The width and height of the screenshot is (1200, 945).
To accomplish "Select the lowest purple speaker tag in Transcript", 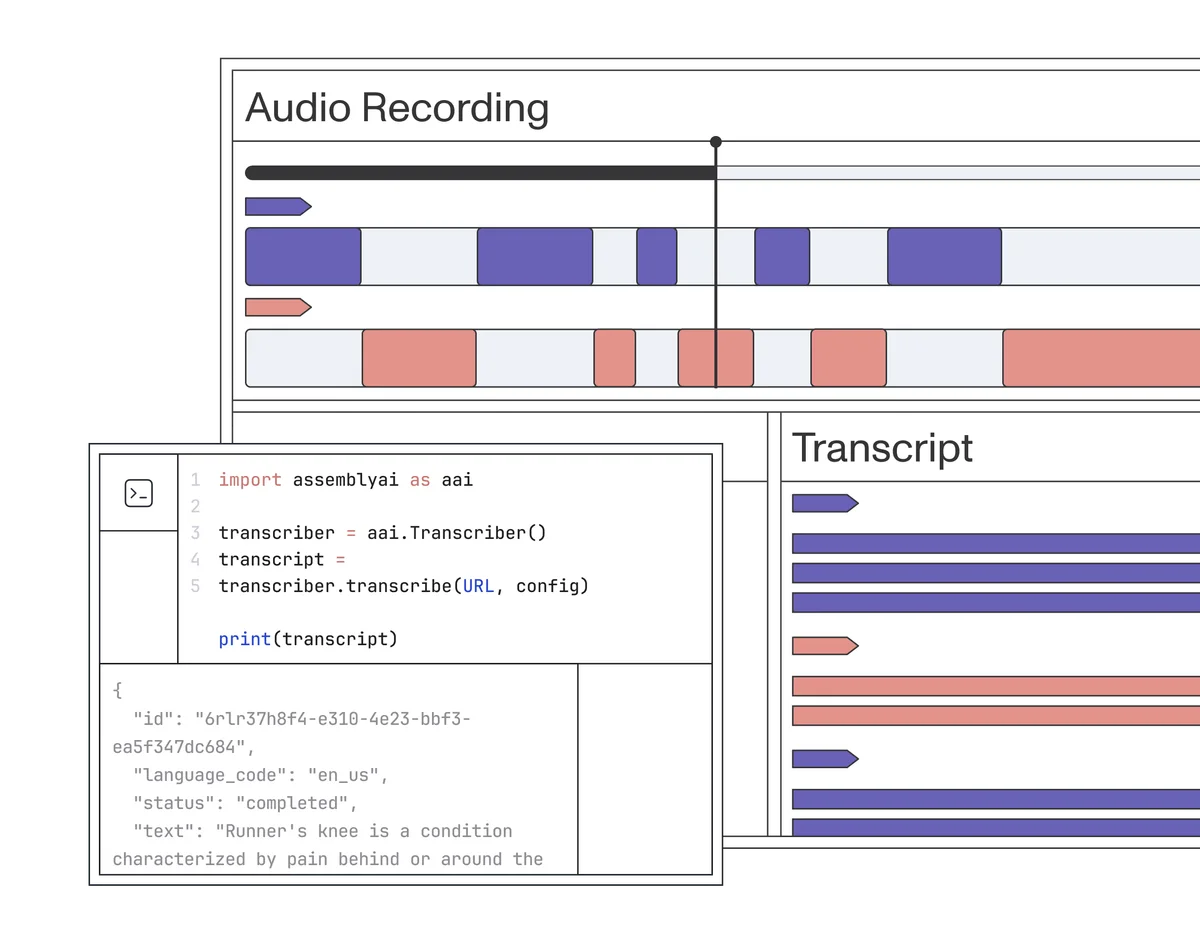I will tap(822, 758).
